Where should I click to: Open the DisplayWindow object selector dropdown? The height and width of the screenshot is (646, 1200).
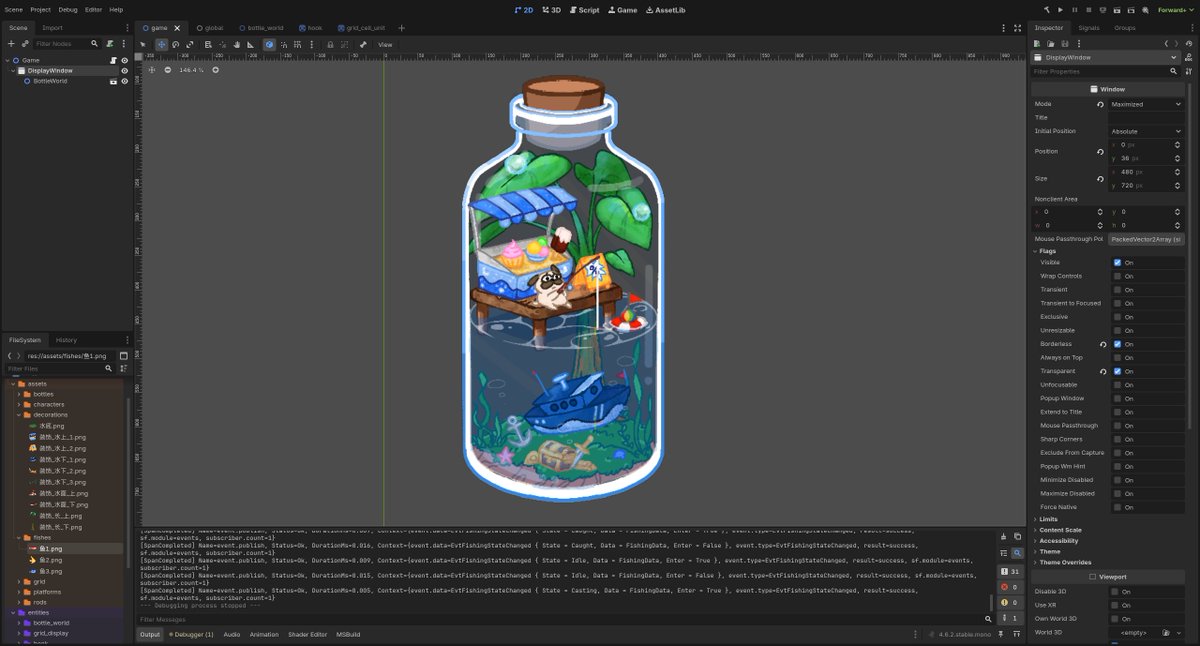coord(1105,58)
